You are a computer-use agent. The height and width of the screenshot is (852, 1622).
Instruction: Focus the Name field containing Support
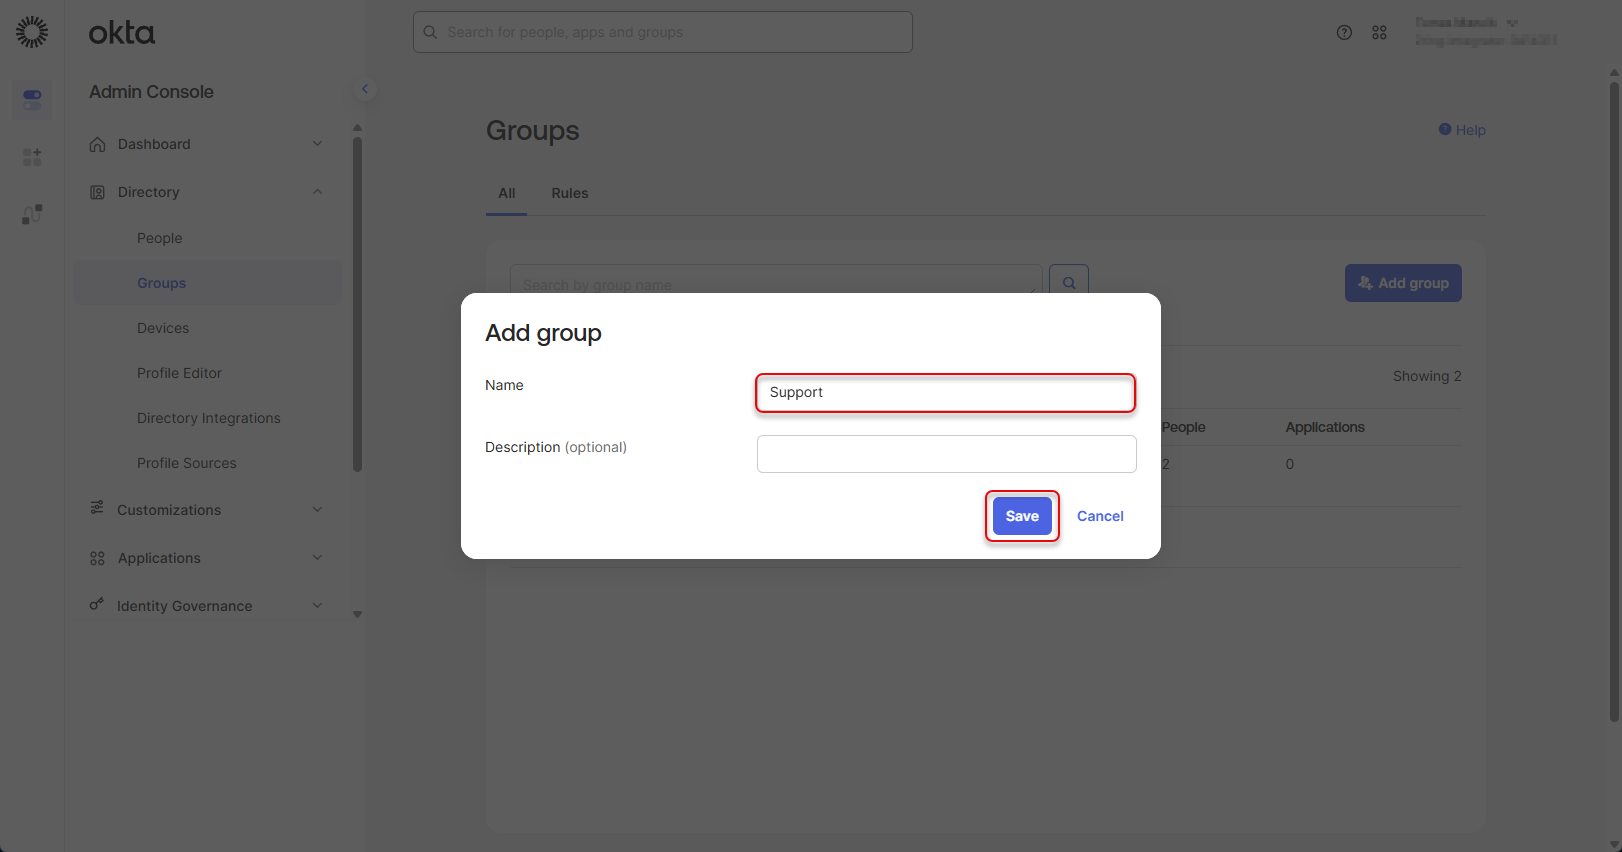pos(946,393)
